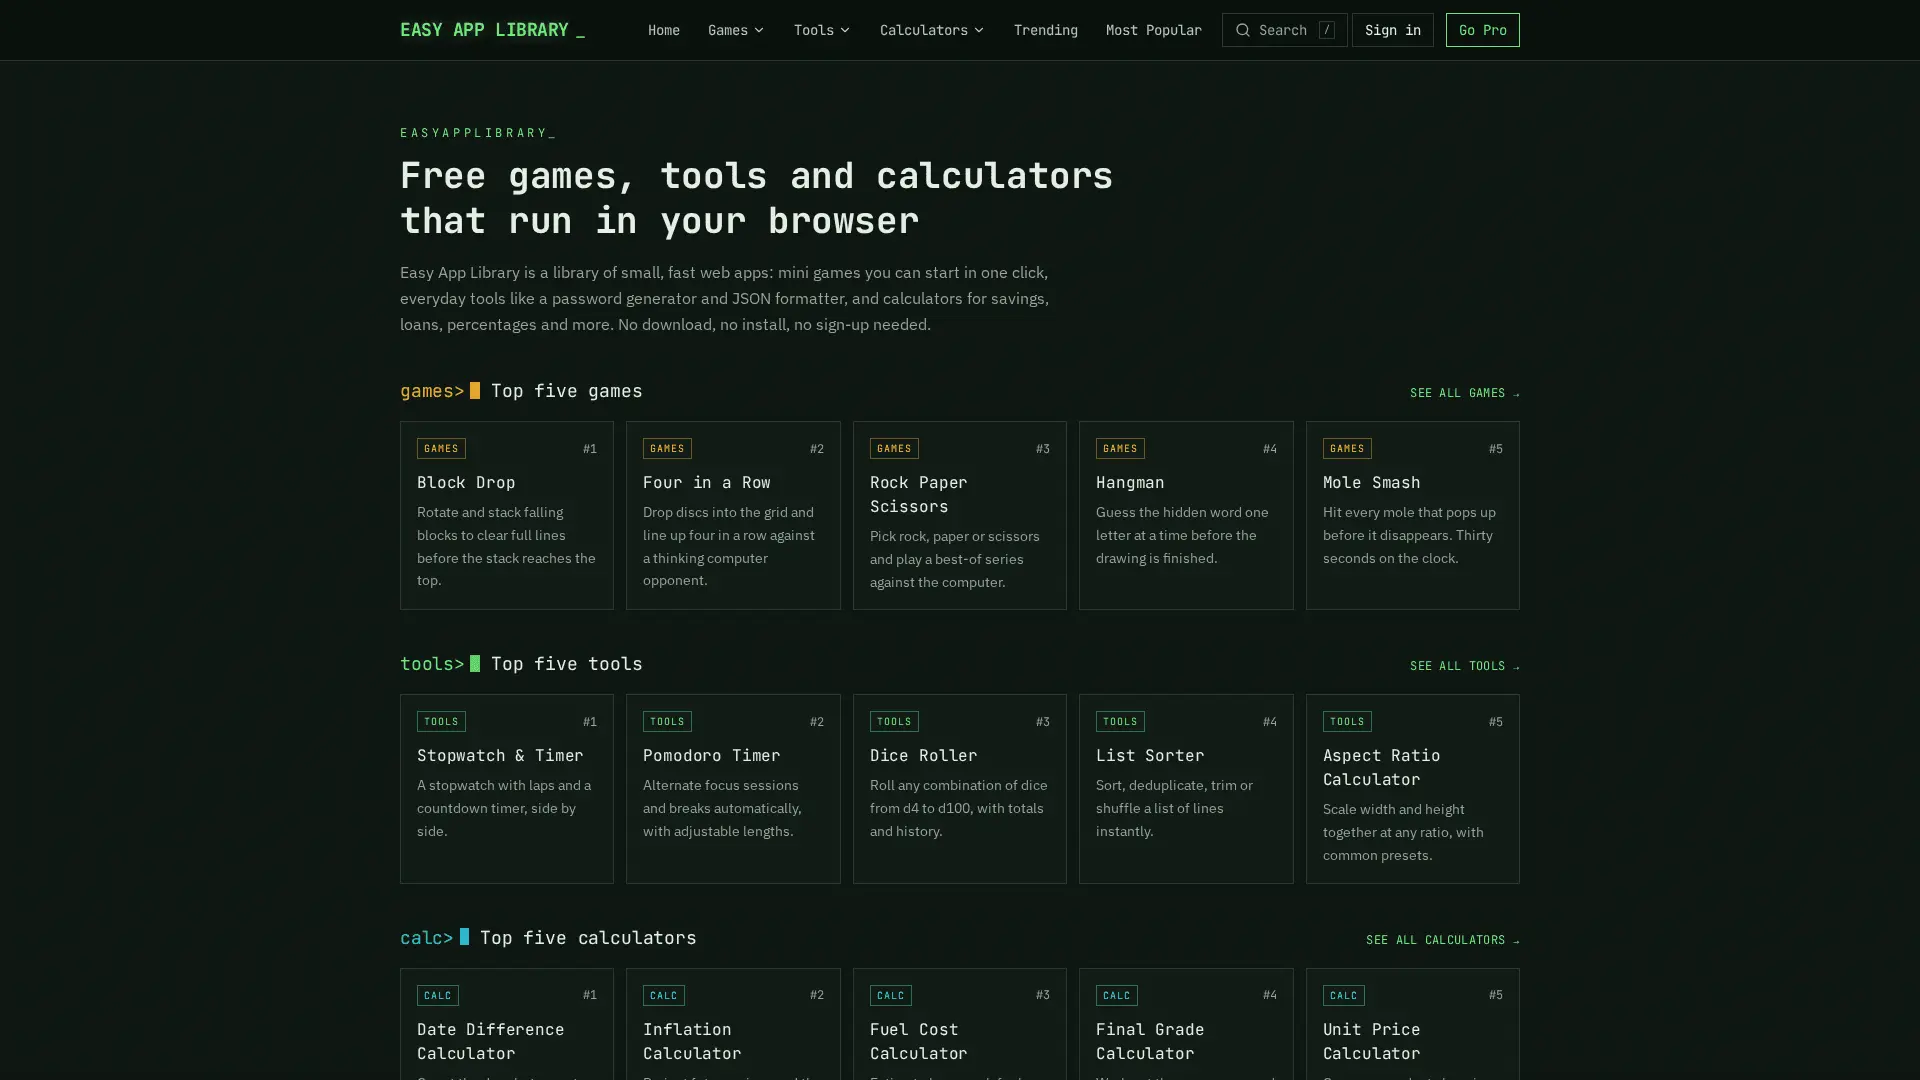Click the Go Pro button
Image resolution: width=1920 pixels, height=1080 pixels.
pos(1482,30)
